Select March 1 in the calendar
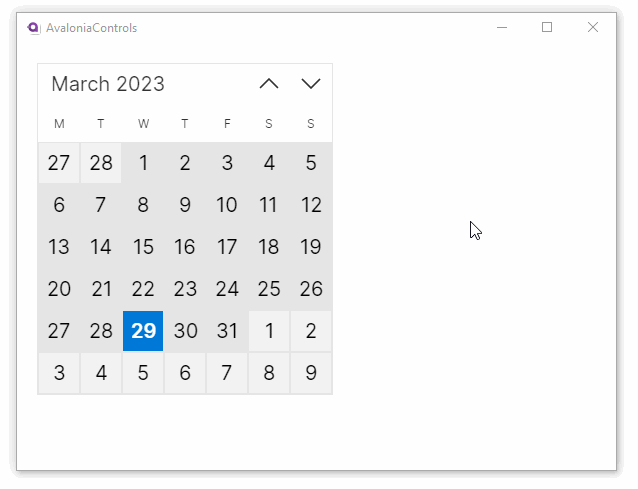The height and width of the screenshot is (489, 638). point(143,163)
